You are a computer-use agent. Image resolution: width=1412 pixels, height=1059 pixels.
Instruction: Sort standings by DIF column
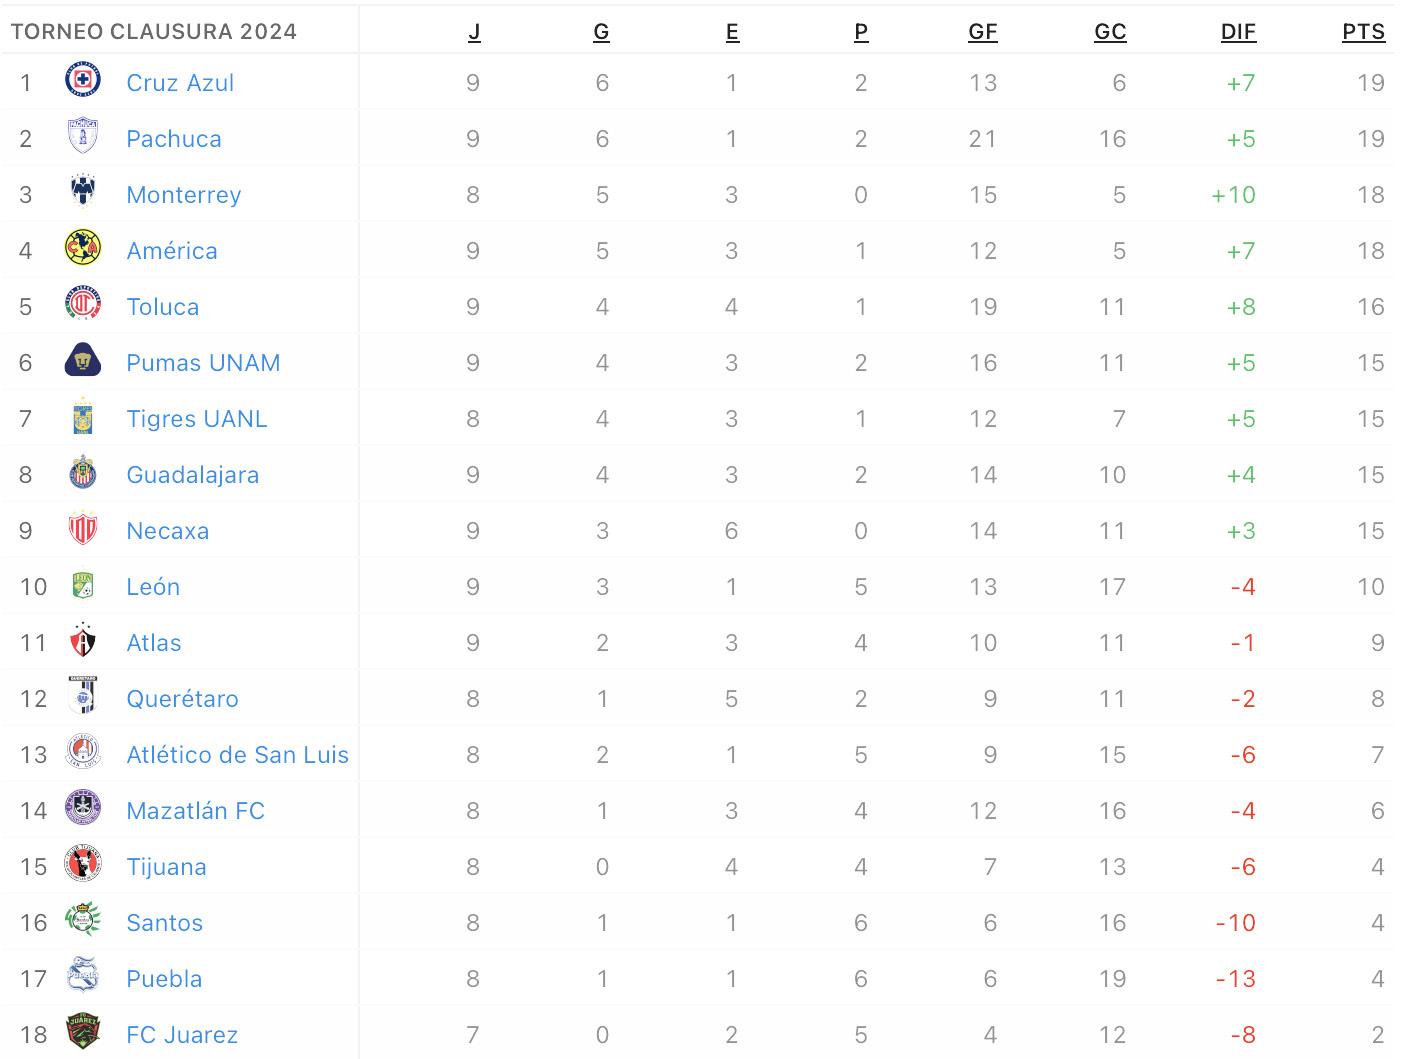[1238, 32]
